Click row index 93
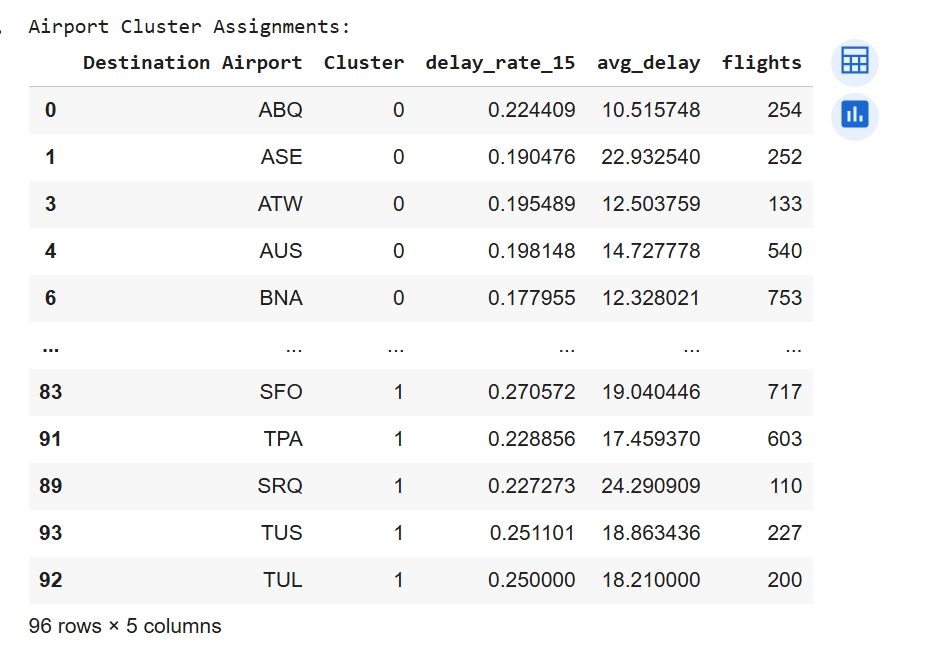 pyautogui.click(x=50, y=533)
